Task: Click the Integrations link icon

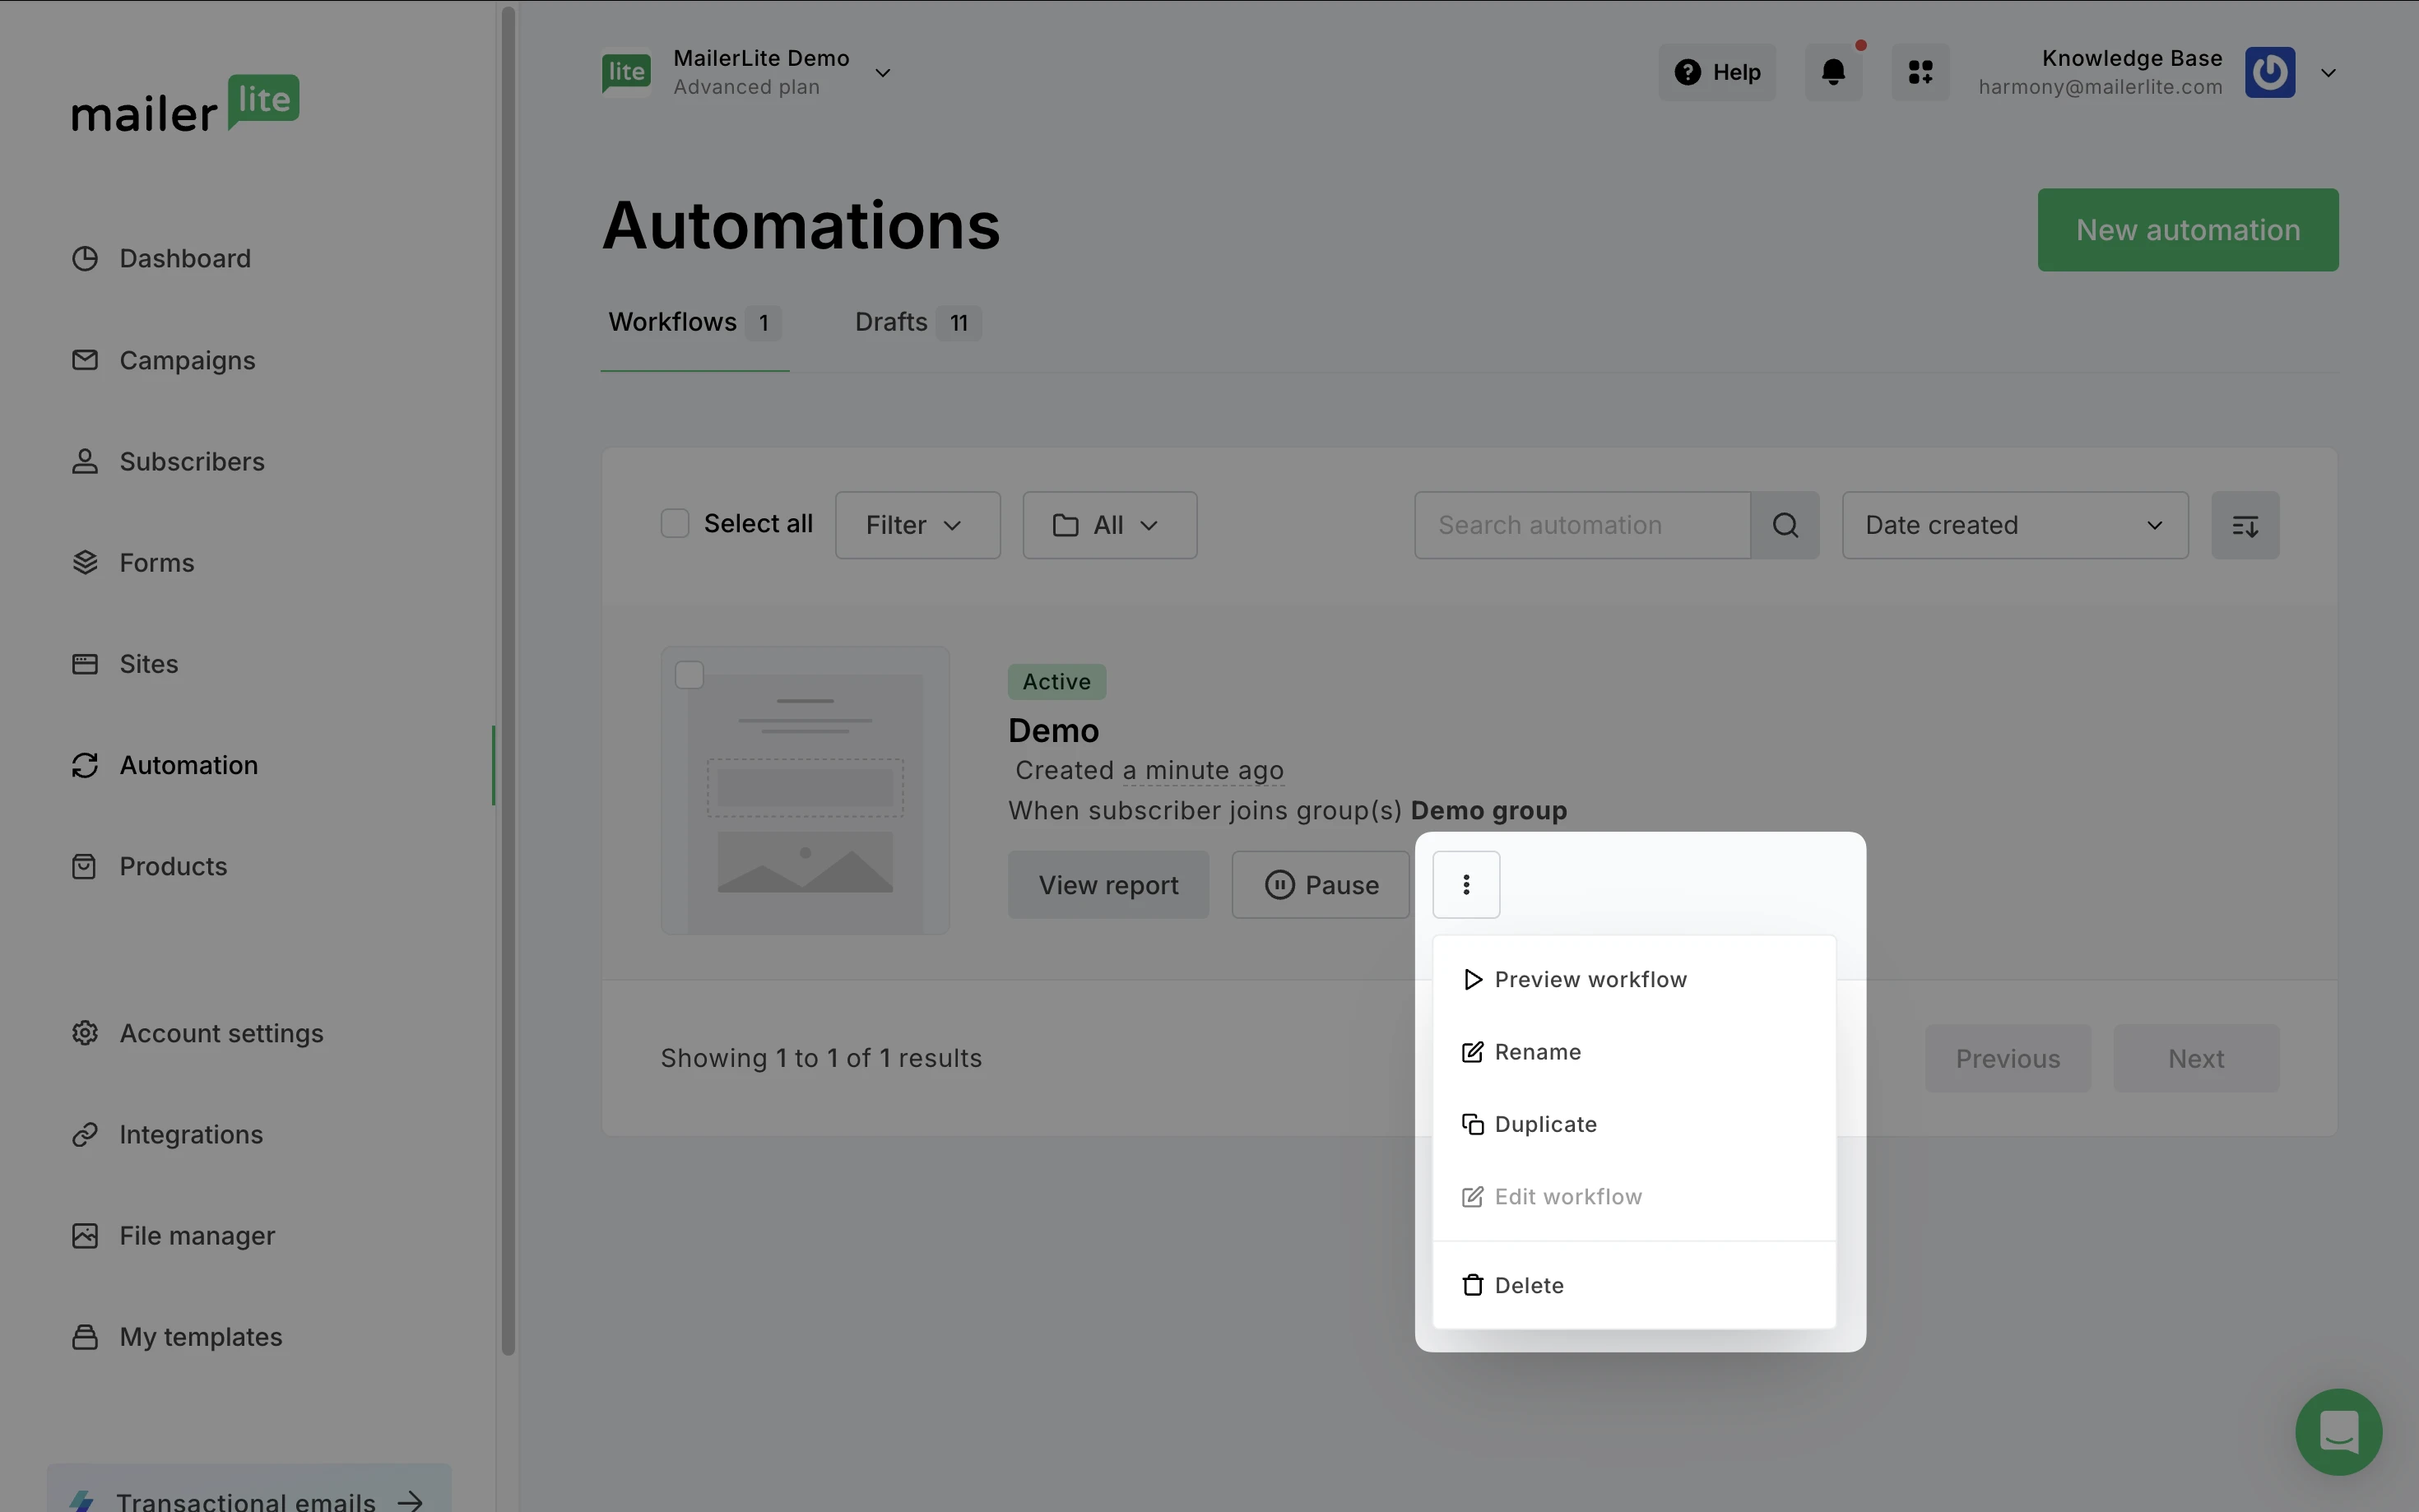Action: click(x=85, y=1134)
